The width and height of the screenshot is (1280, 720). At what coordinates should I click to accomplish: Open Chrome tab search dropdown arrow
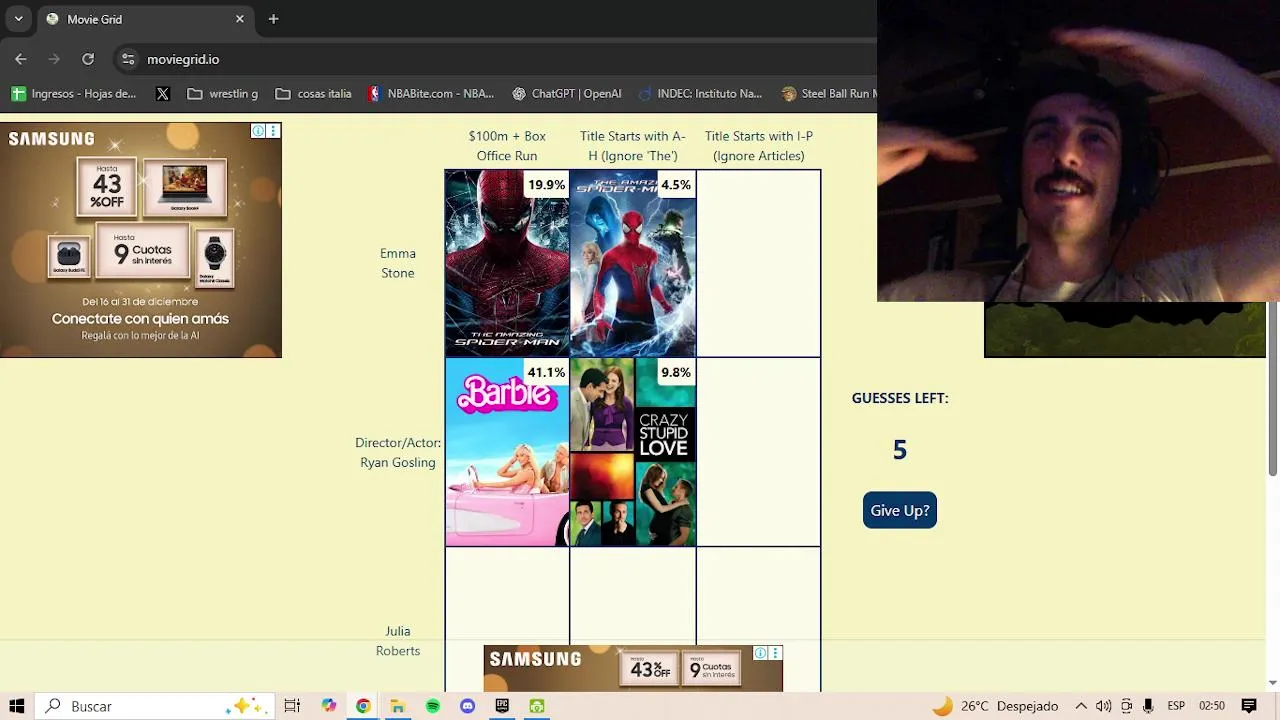tap(18, 19)
